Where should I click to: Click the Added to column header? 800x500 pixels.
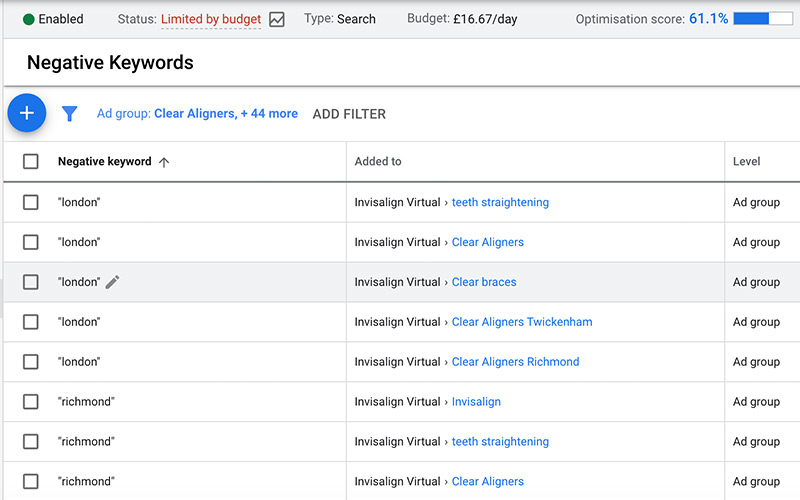coord(378,162)
